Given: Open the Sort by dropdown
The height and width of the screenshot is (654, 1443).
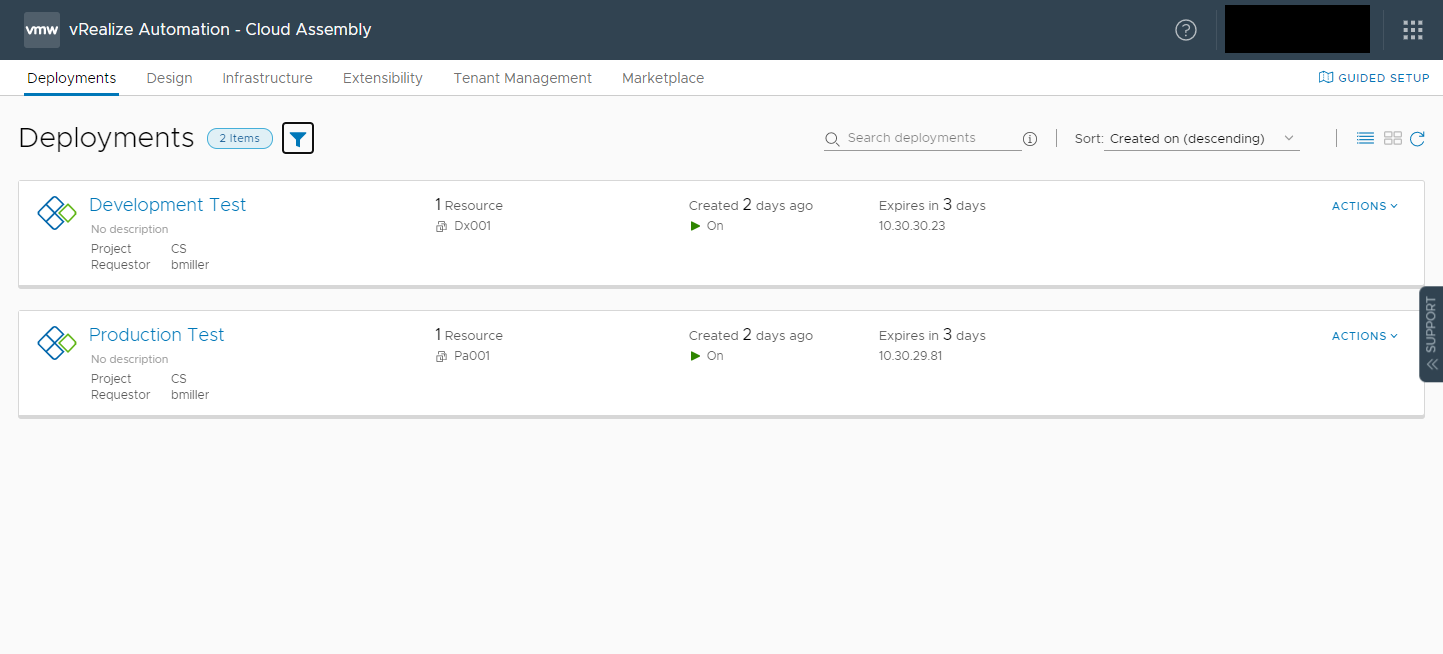Looking at the screenshot, I should 1202,139.
